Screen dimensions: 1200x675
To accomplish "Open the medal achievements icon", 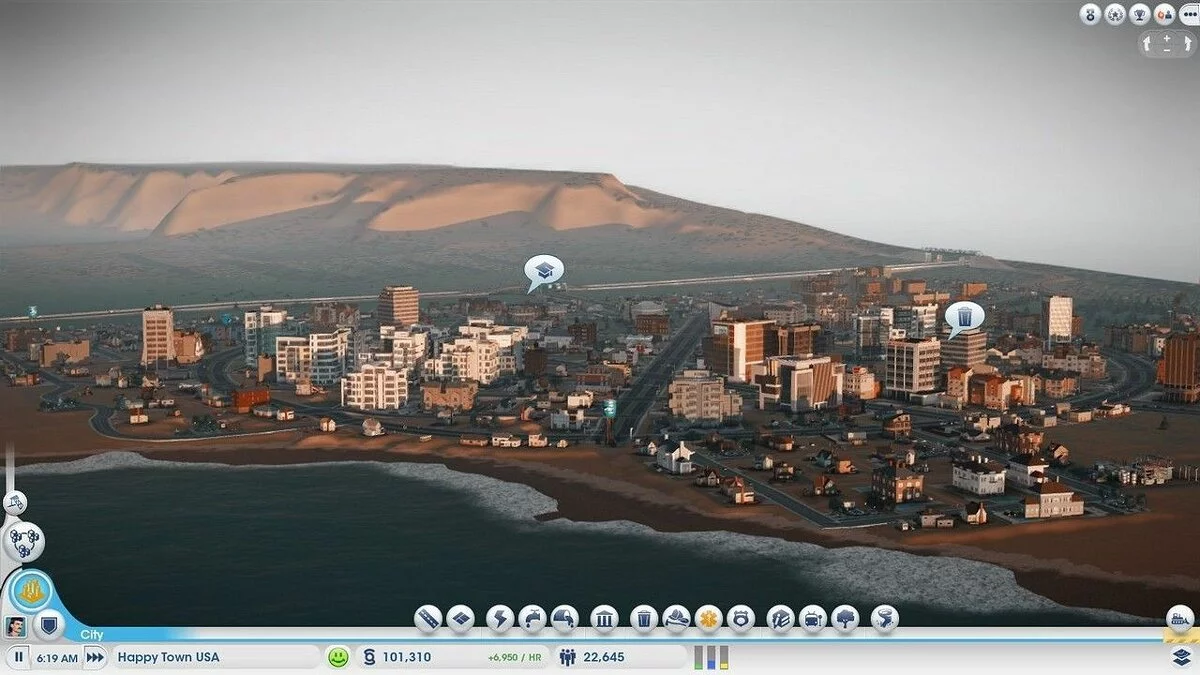I will click(x=1090, y=14).
